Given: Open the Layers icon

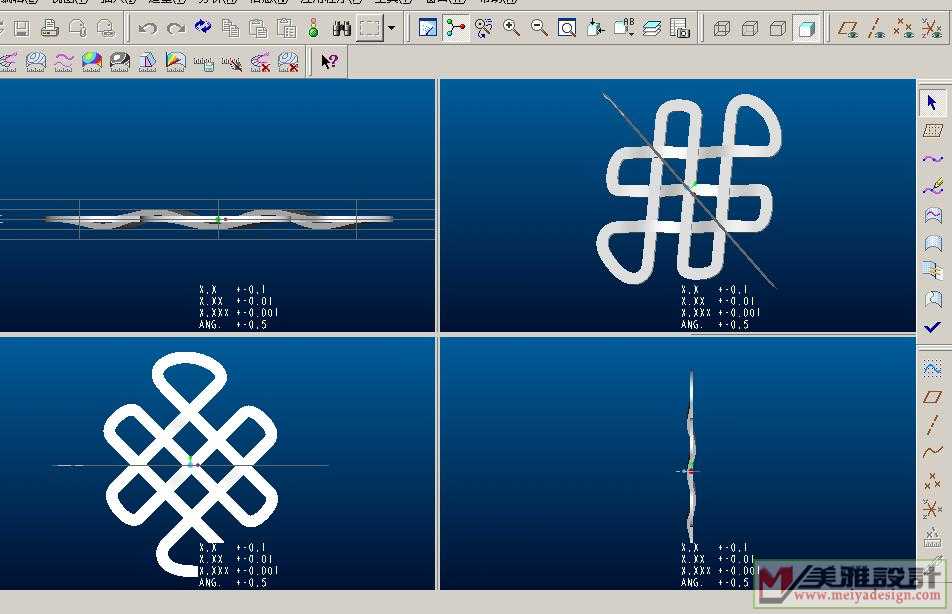Looking at the screenshot, I should point(652,28).
